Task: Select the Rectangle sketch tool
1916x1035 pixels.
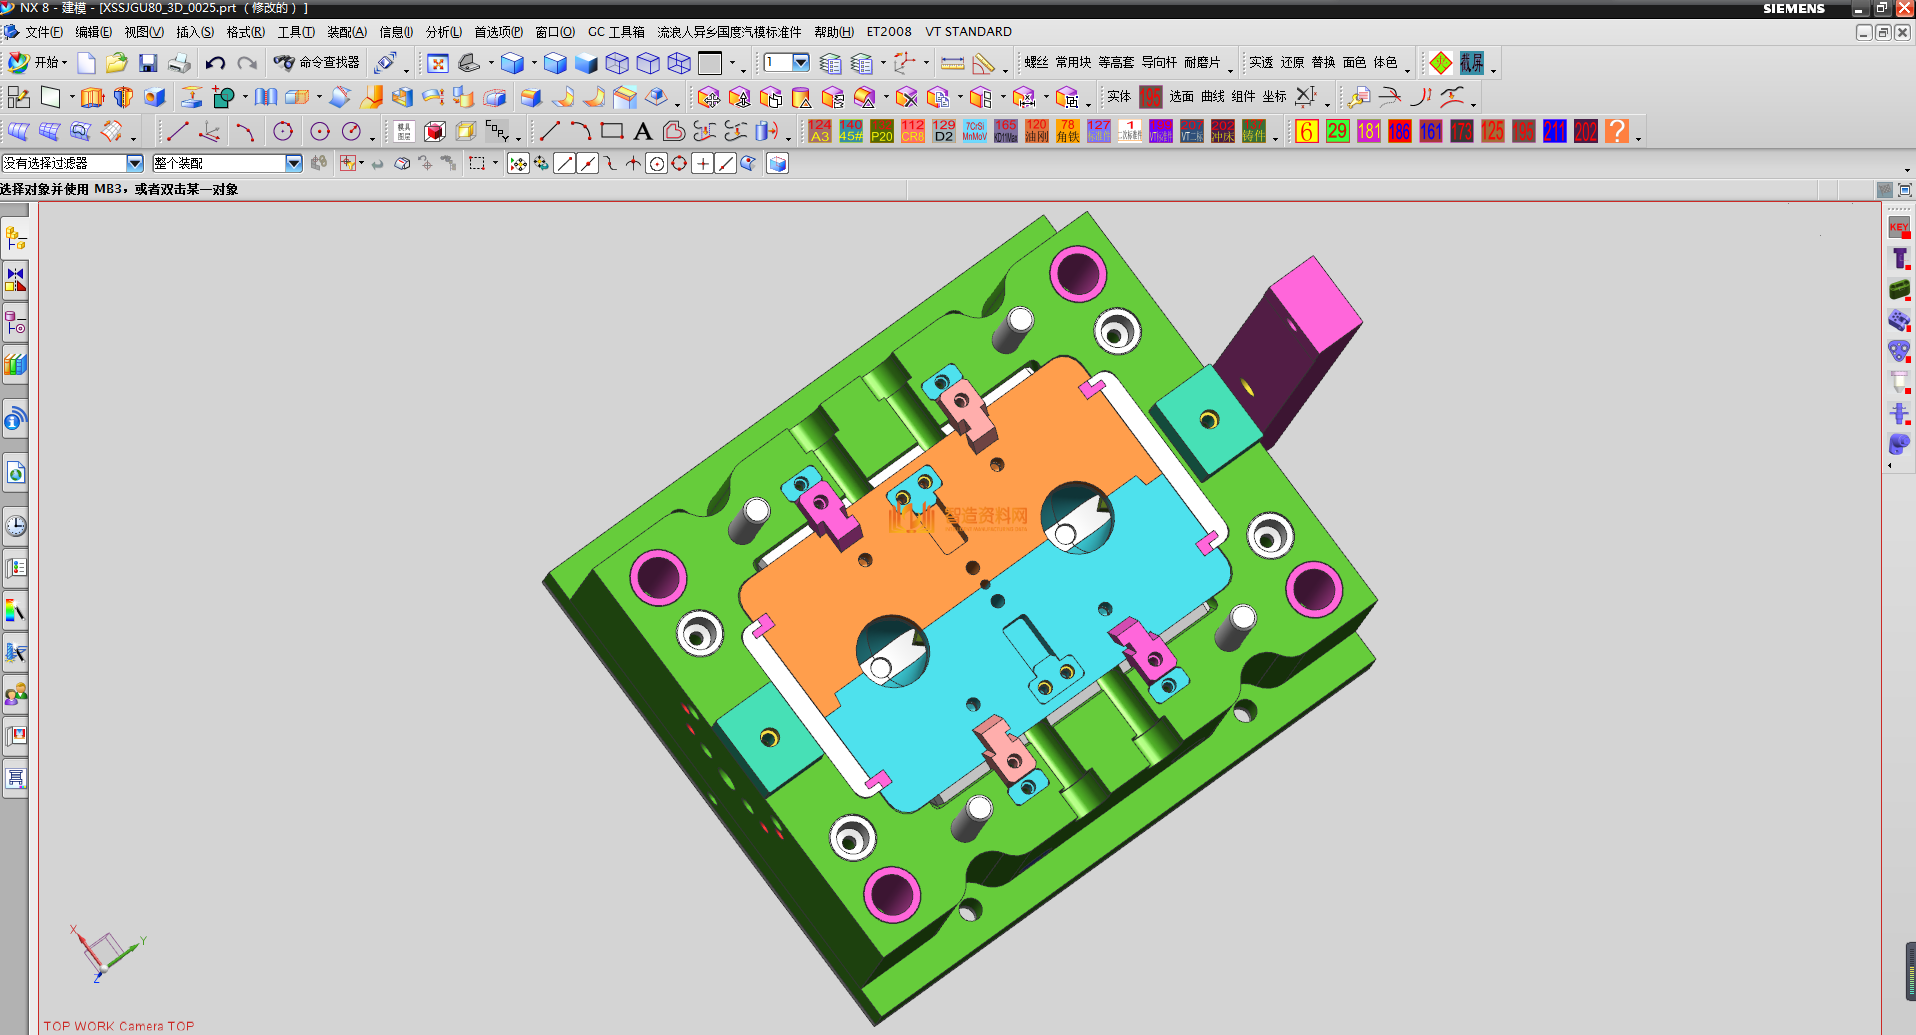Action: 612,131
